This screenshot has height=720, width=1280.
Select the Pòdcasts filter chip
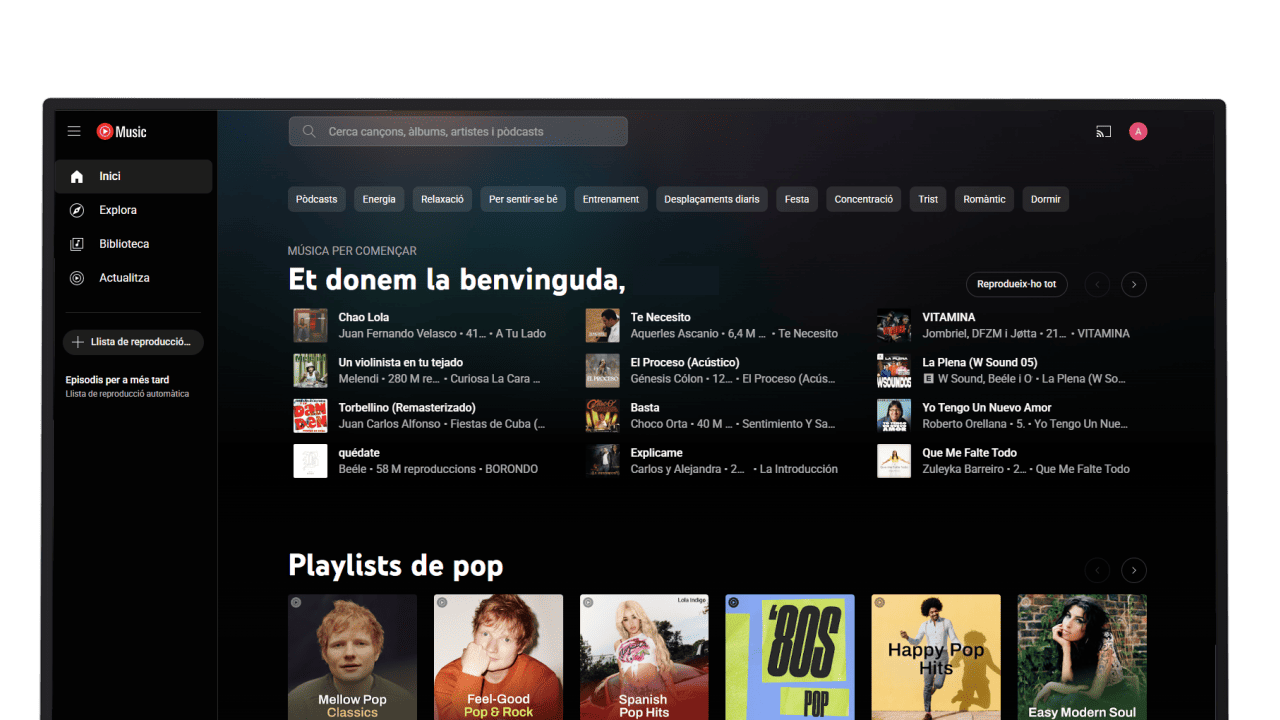click(317, 199)
